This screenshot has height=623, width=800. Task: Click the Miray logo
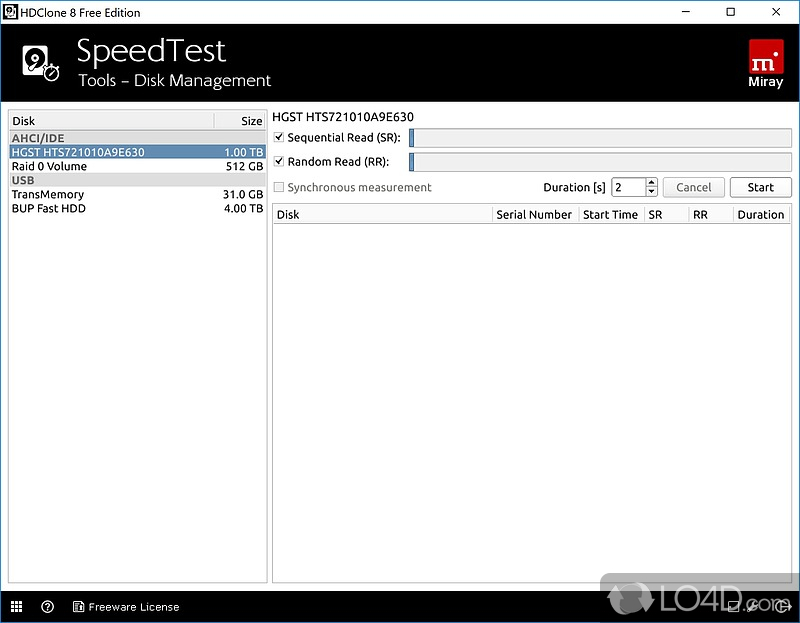(765, 64)
